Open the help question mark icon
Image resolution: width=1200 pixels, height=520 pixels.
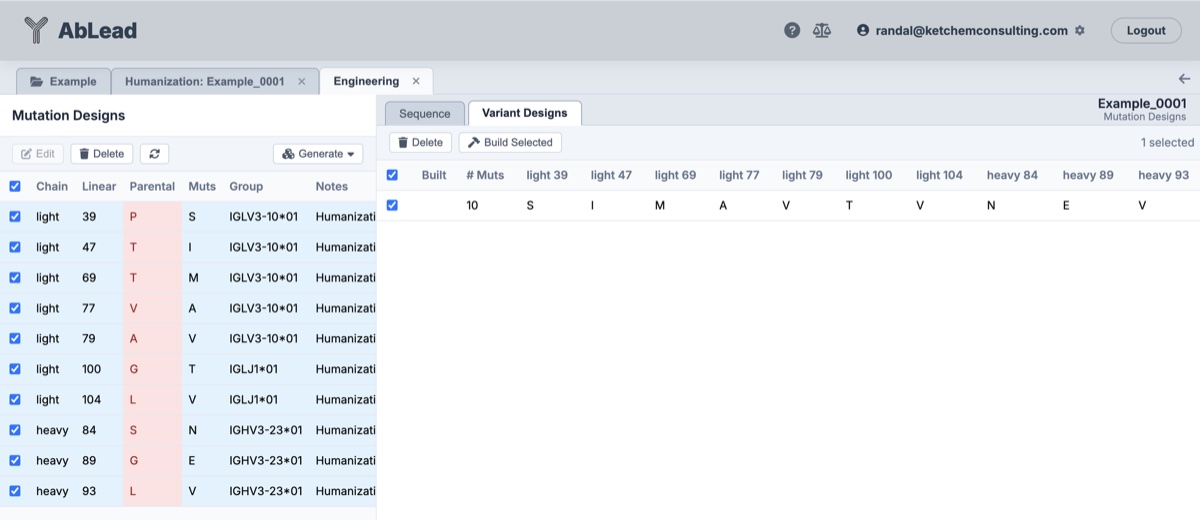click(x=792, y=31)
